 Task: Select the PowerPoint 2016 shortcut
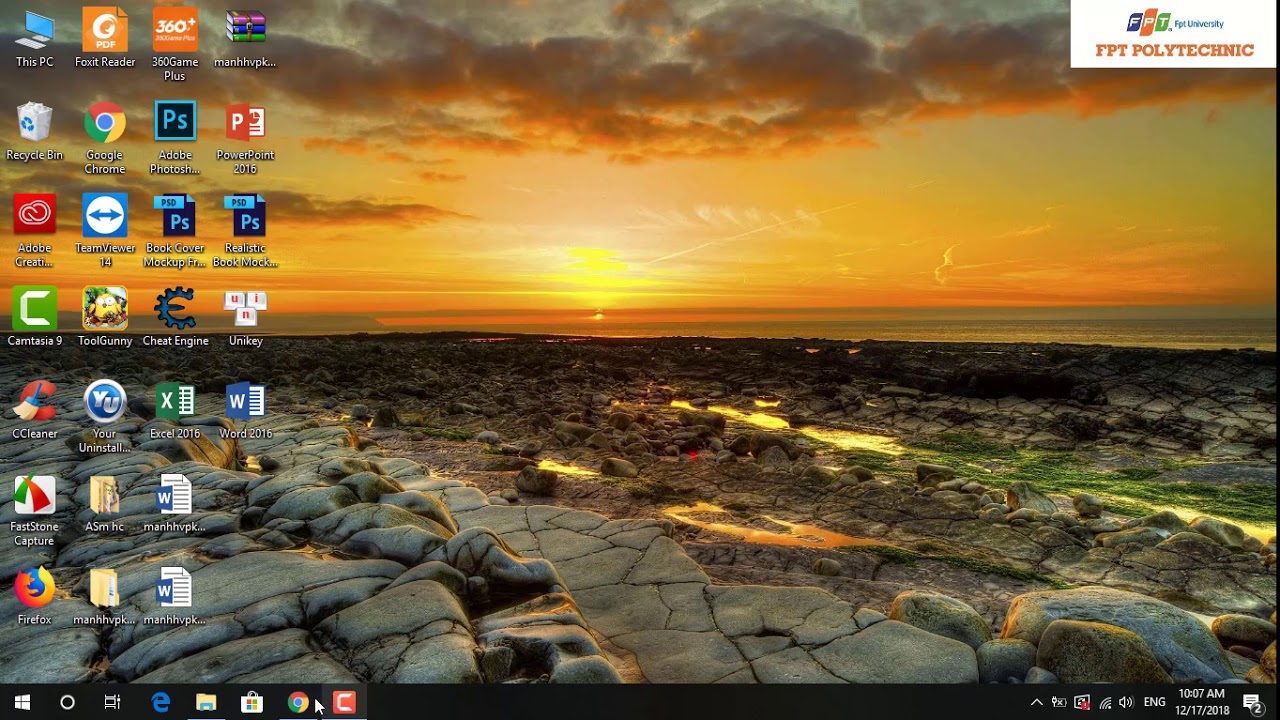[x=245, y=139]
